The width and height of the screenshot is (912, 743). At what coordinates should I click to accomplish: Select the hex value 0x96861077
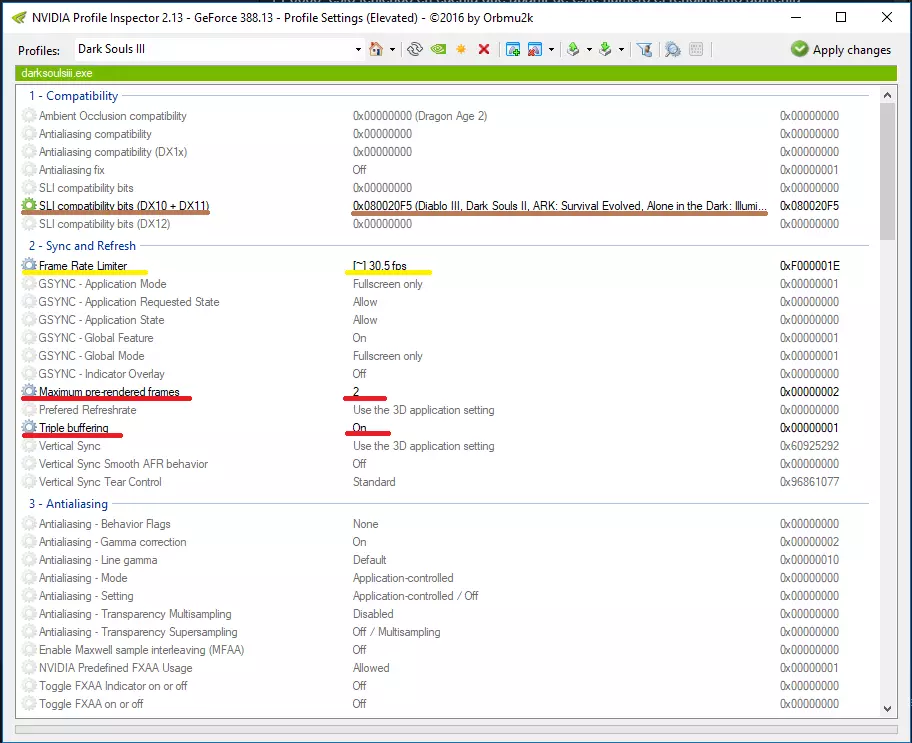coord(810,482)
